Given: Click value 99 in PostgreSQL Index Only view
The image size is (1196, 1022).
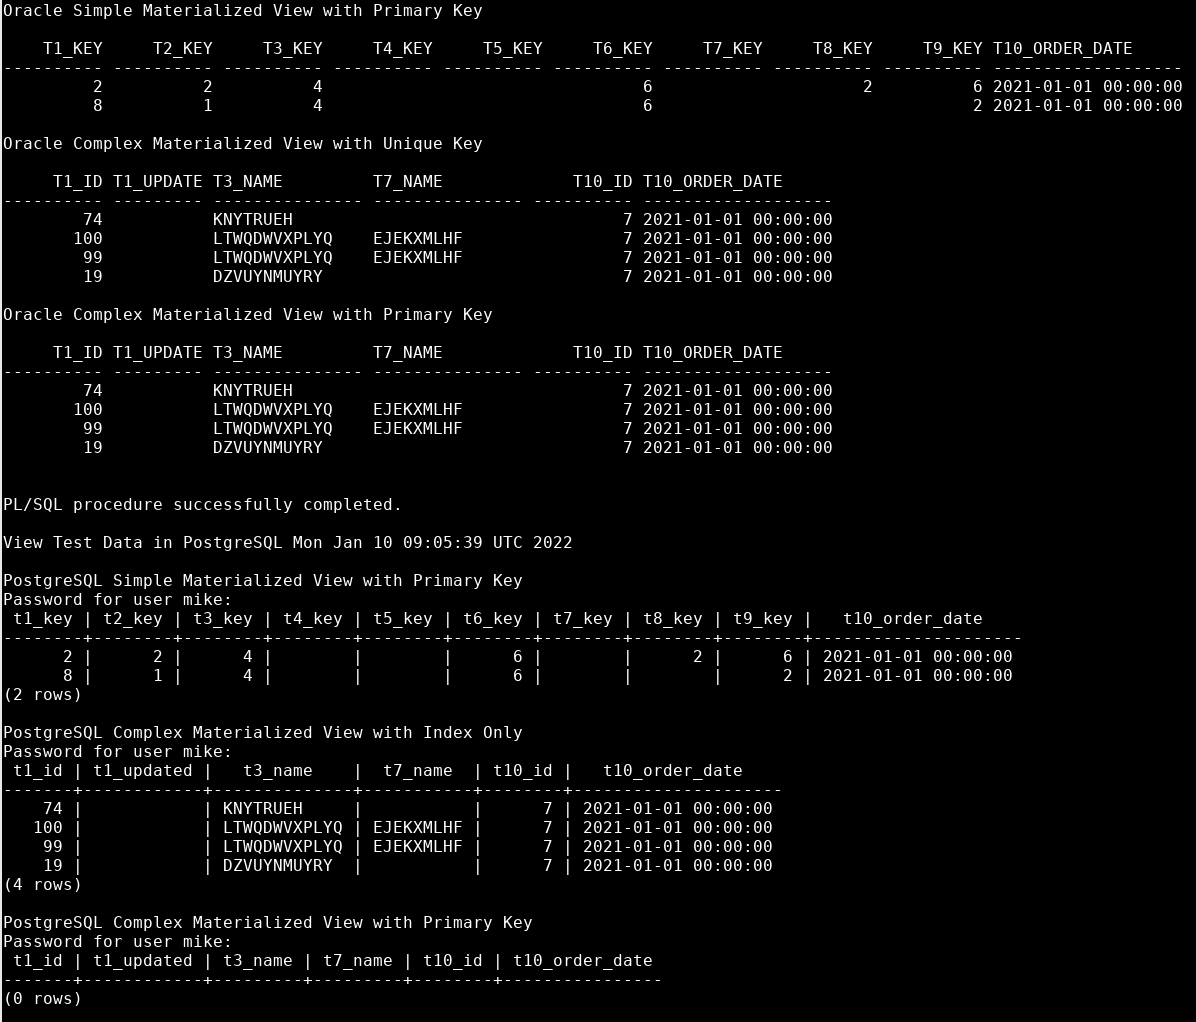Looking at the screenshot, I should [x=53, y=847].
